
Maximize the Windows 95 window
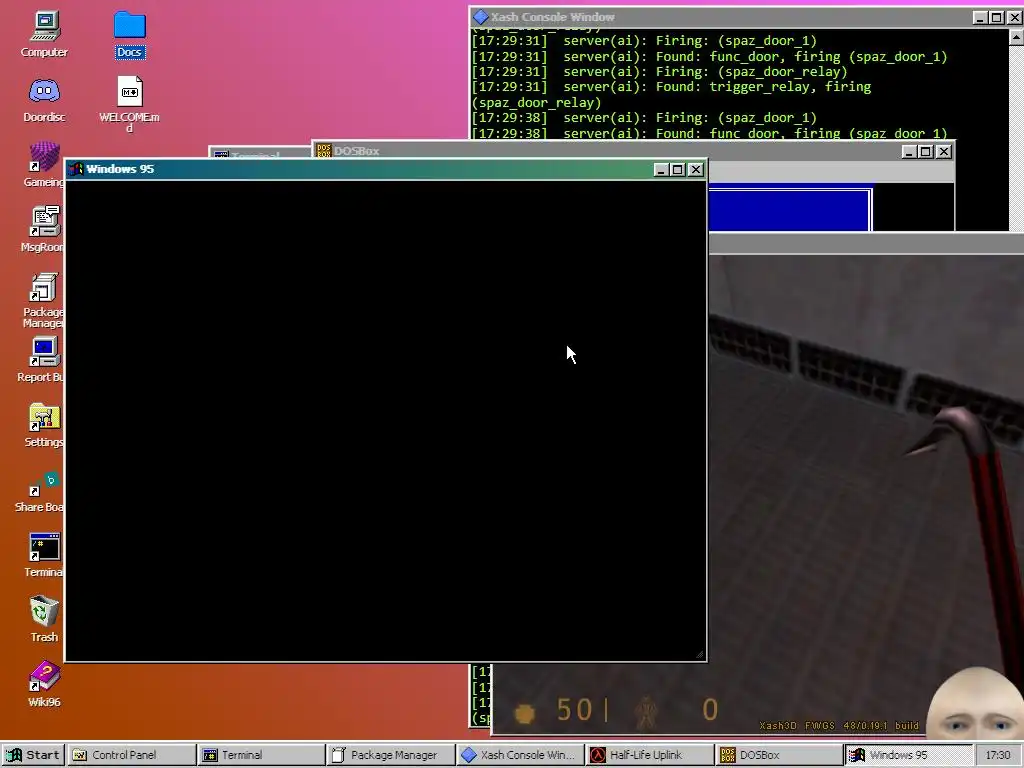tap(677, 170)
